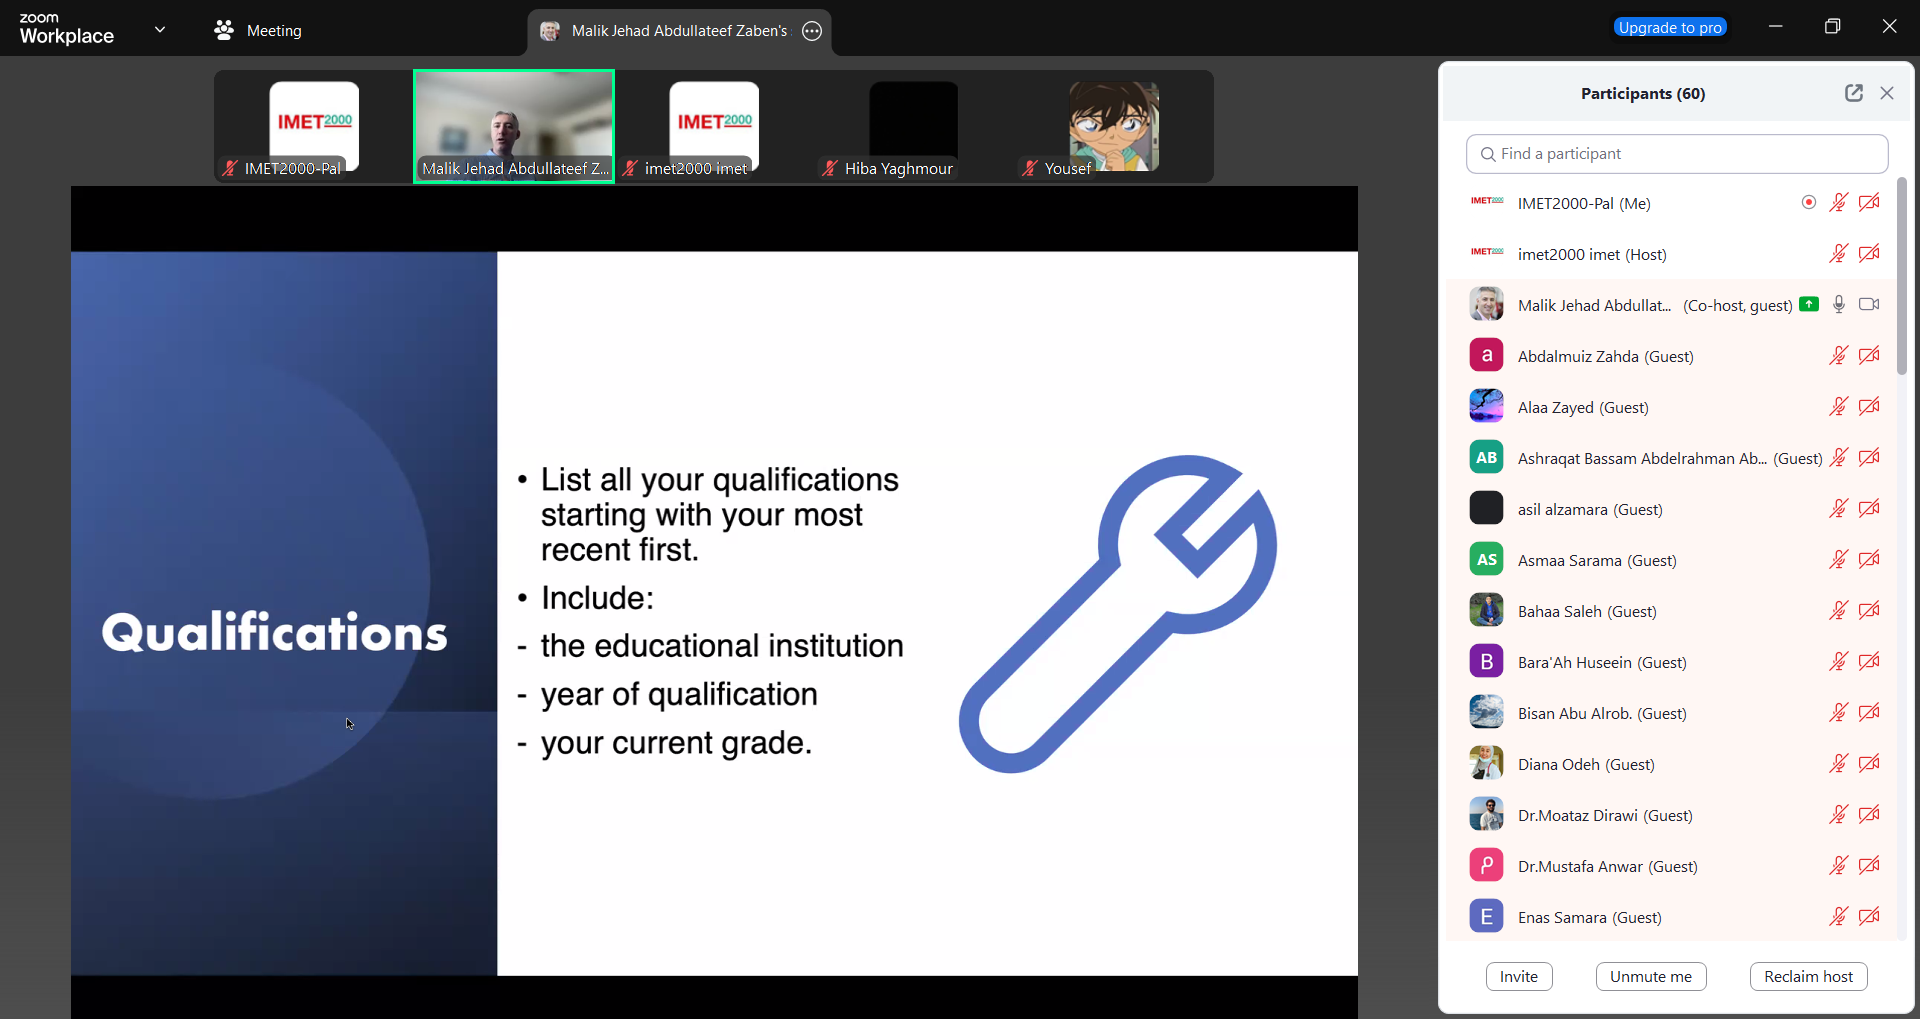Click the Meeting people icon
The image size is (1920, 1020).
[223, 31]
